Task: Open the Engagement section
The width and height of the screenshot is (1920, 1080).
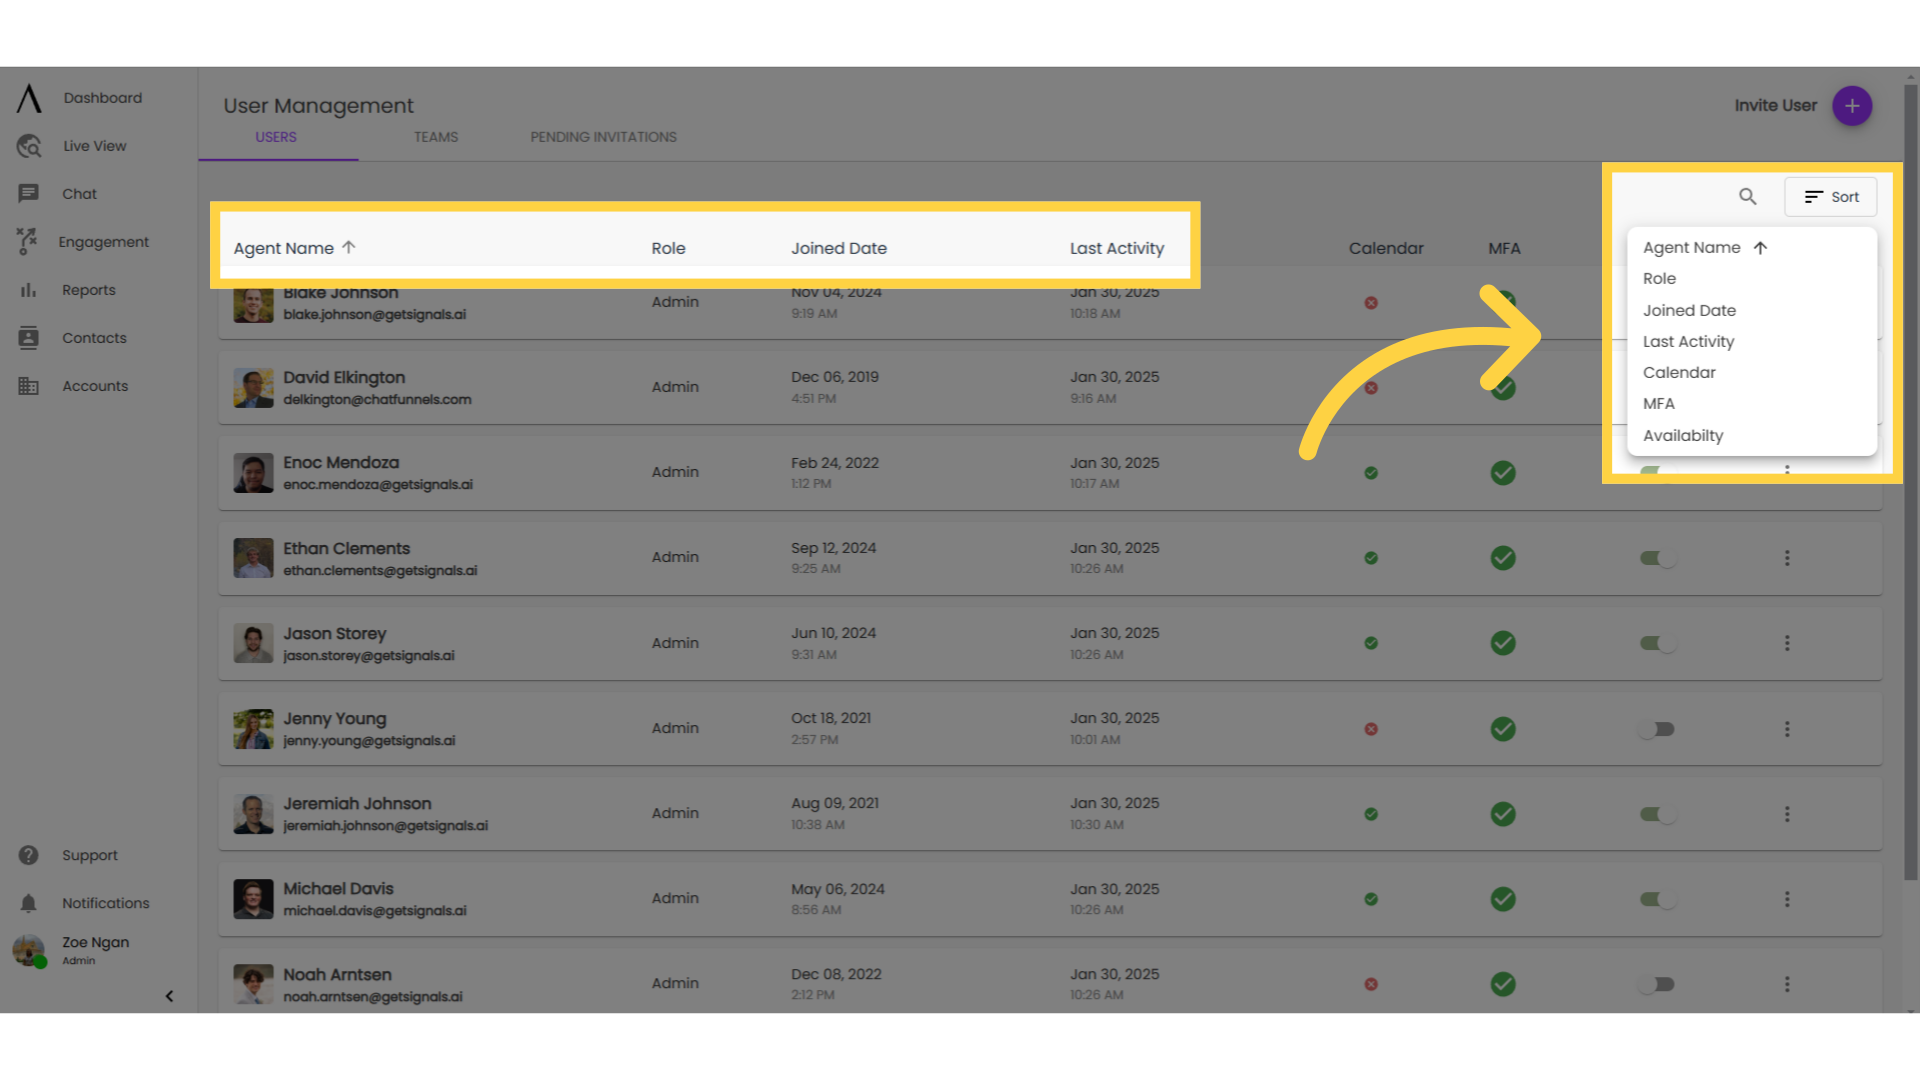Action: [x=28, y=241]
